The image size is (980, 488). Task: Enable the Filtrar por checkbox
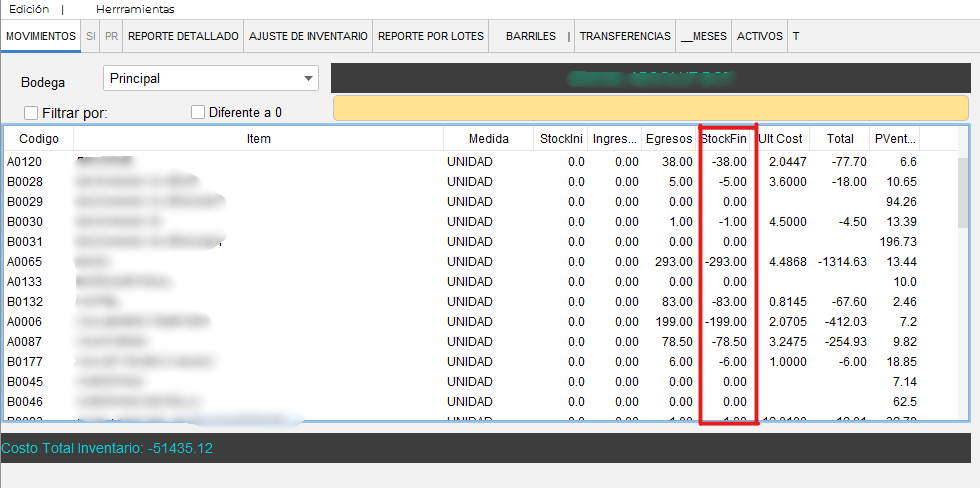point(31,113)
